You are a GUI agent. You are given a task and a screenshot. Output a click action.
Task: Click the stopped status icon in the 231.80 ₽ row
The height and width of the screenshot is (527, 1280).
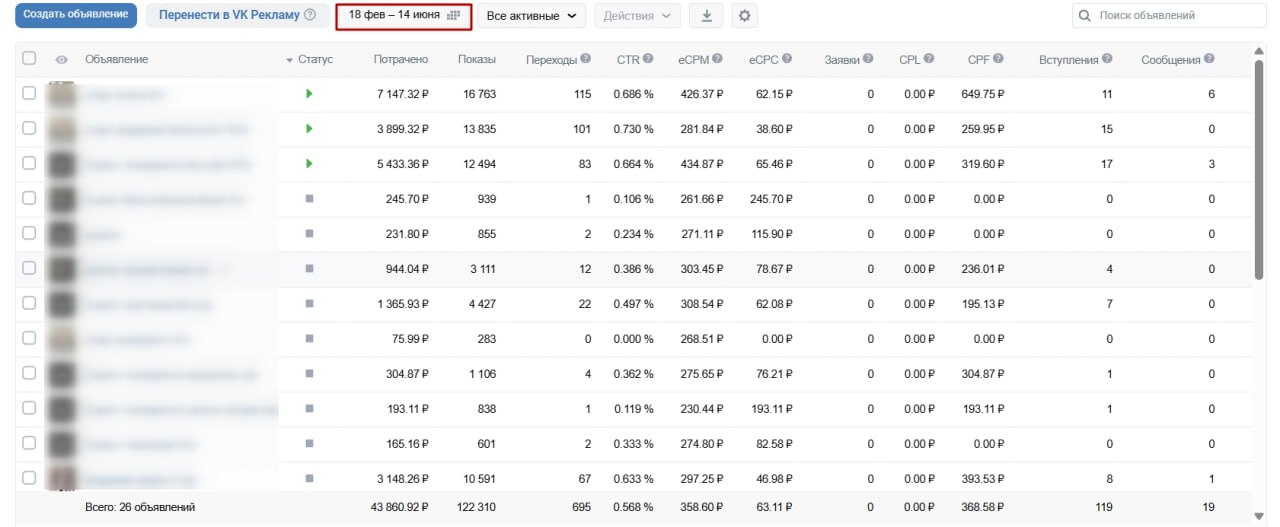point(309,233)
